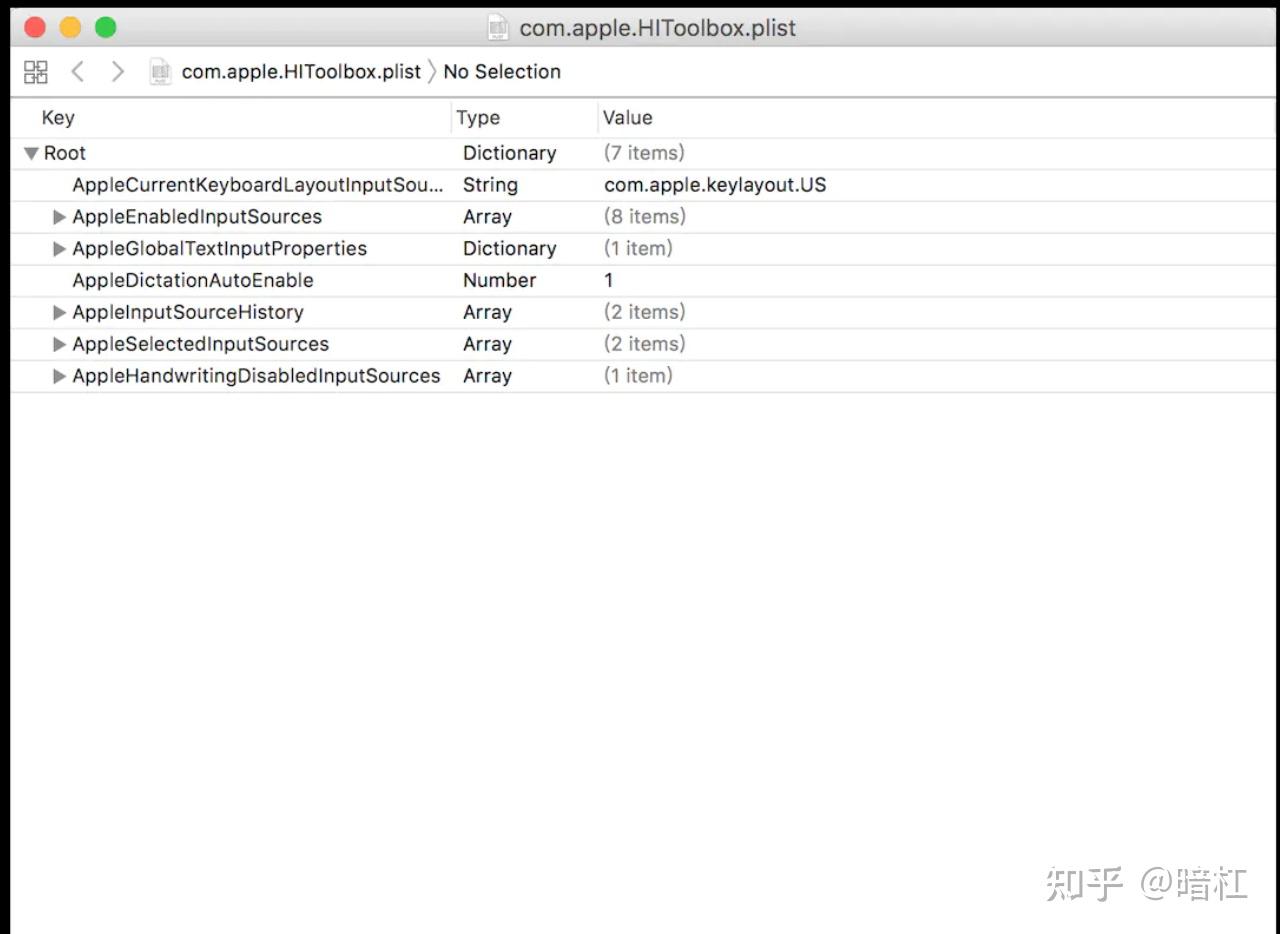Click the Value column header

pos(628,118)
